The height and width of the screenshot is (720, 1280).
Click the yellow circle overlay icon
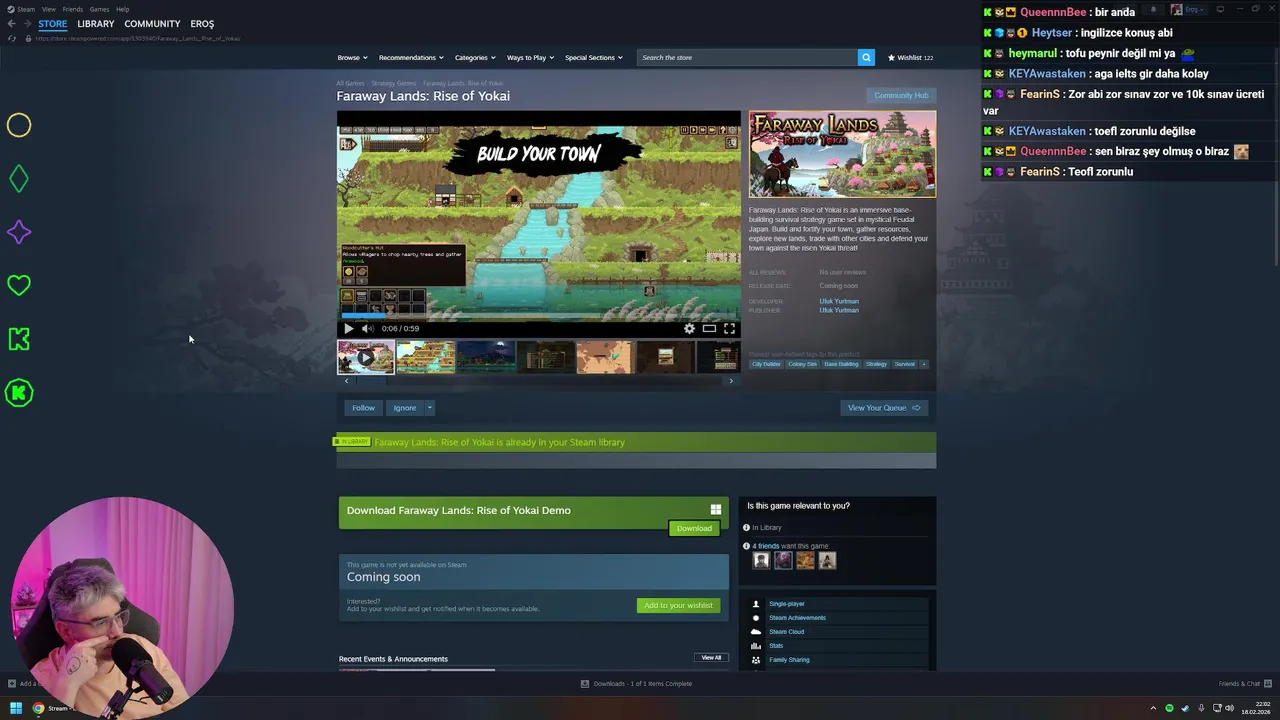click(19, 125)
